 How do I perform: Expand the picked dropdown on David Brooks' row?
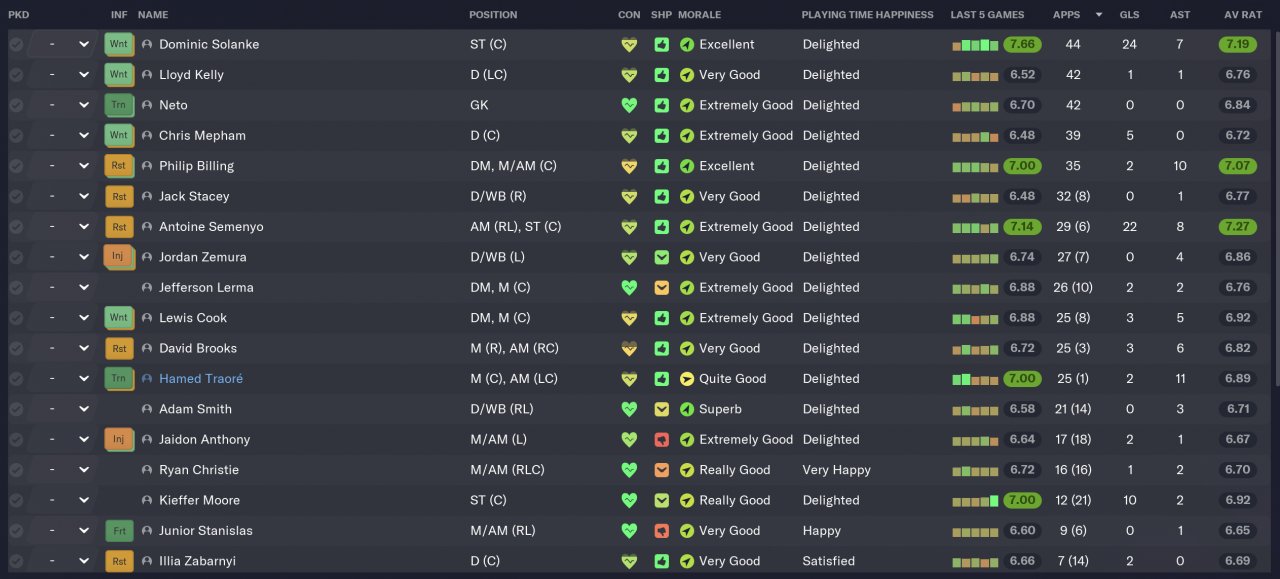[84, 349]
